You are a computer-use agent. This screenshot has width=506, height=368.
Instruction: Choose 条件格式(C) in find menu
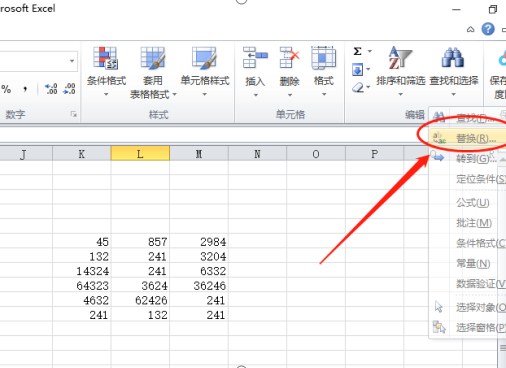click(x=468, y=243)
